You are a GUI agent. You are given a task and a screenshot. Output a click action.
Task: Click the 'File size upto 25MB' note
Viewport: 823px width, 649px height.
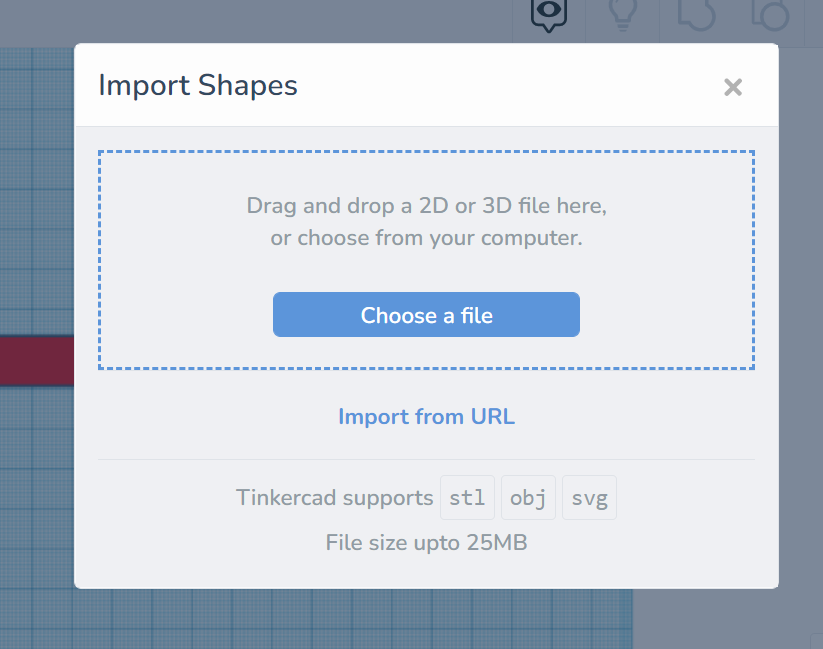click(426, 543)
